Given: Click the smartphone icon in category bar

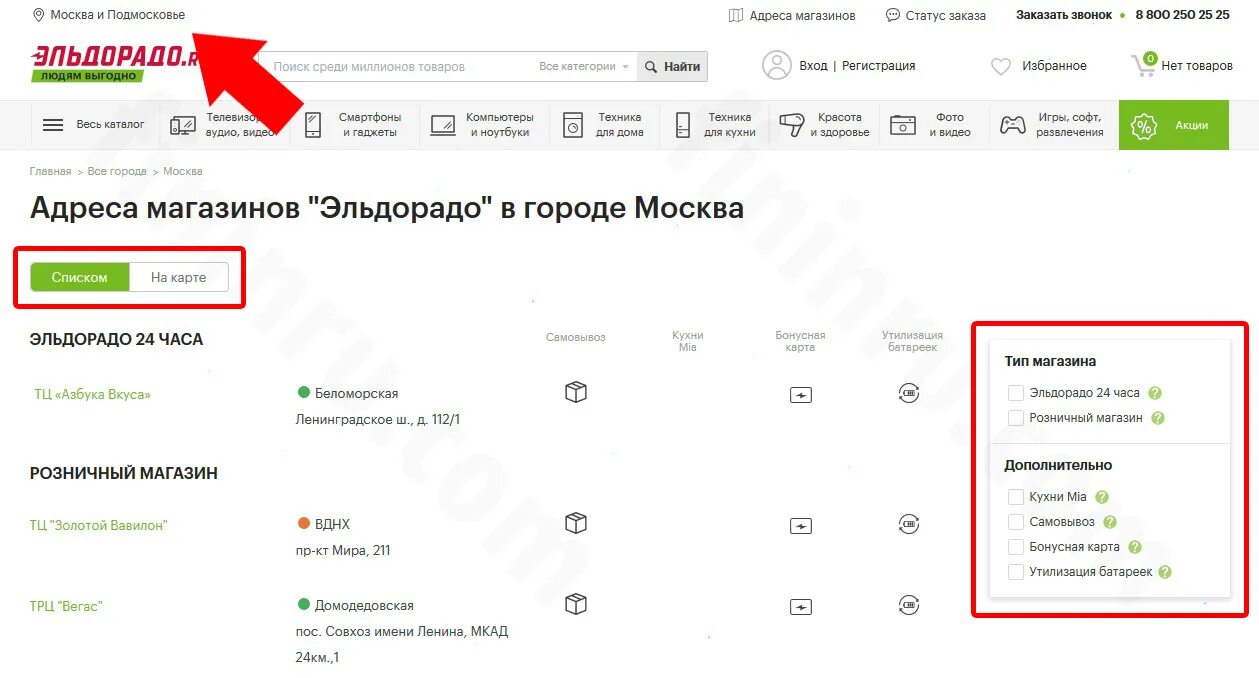Looking at the screenshot, I should [x=313, y=125].
